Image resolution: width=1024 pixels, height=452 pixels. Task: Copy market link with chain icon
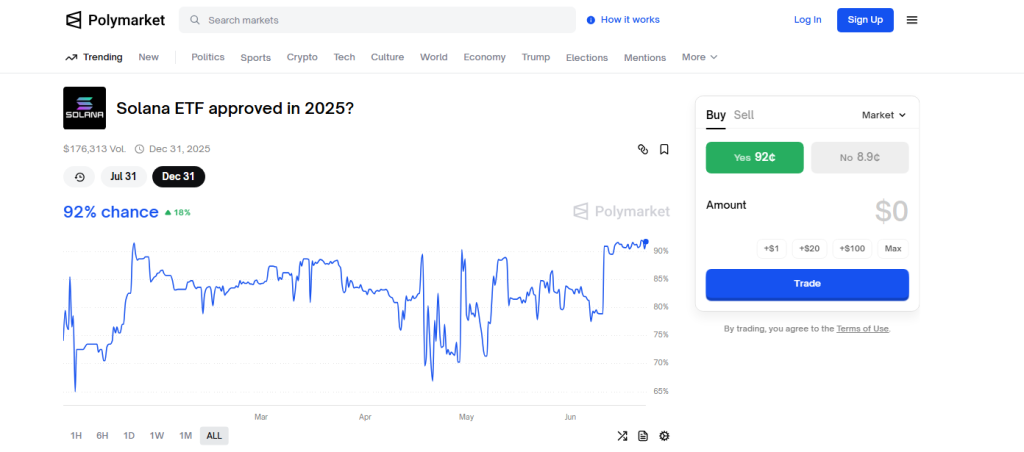pyautogui.click(x=643, y=149)
